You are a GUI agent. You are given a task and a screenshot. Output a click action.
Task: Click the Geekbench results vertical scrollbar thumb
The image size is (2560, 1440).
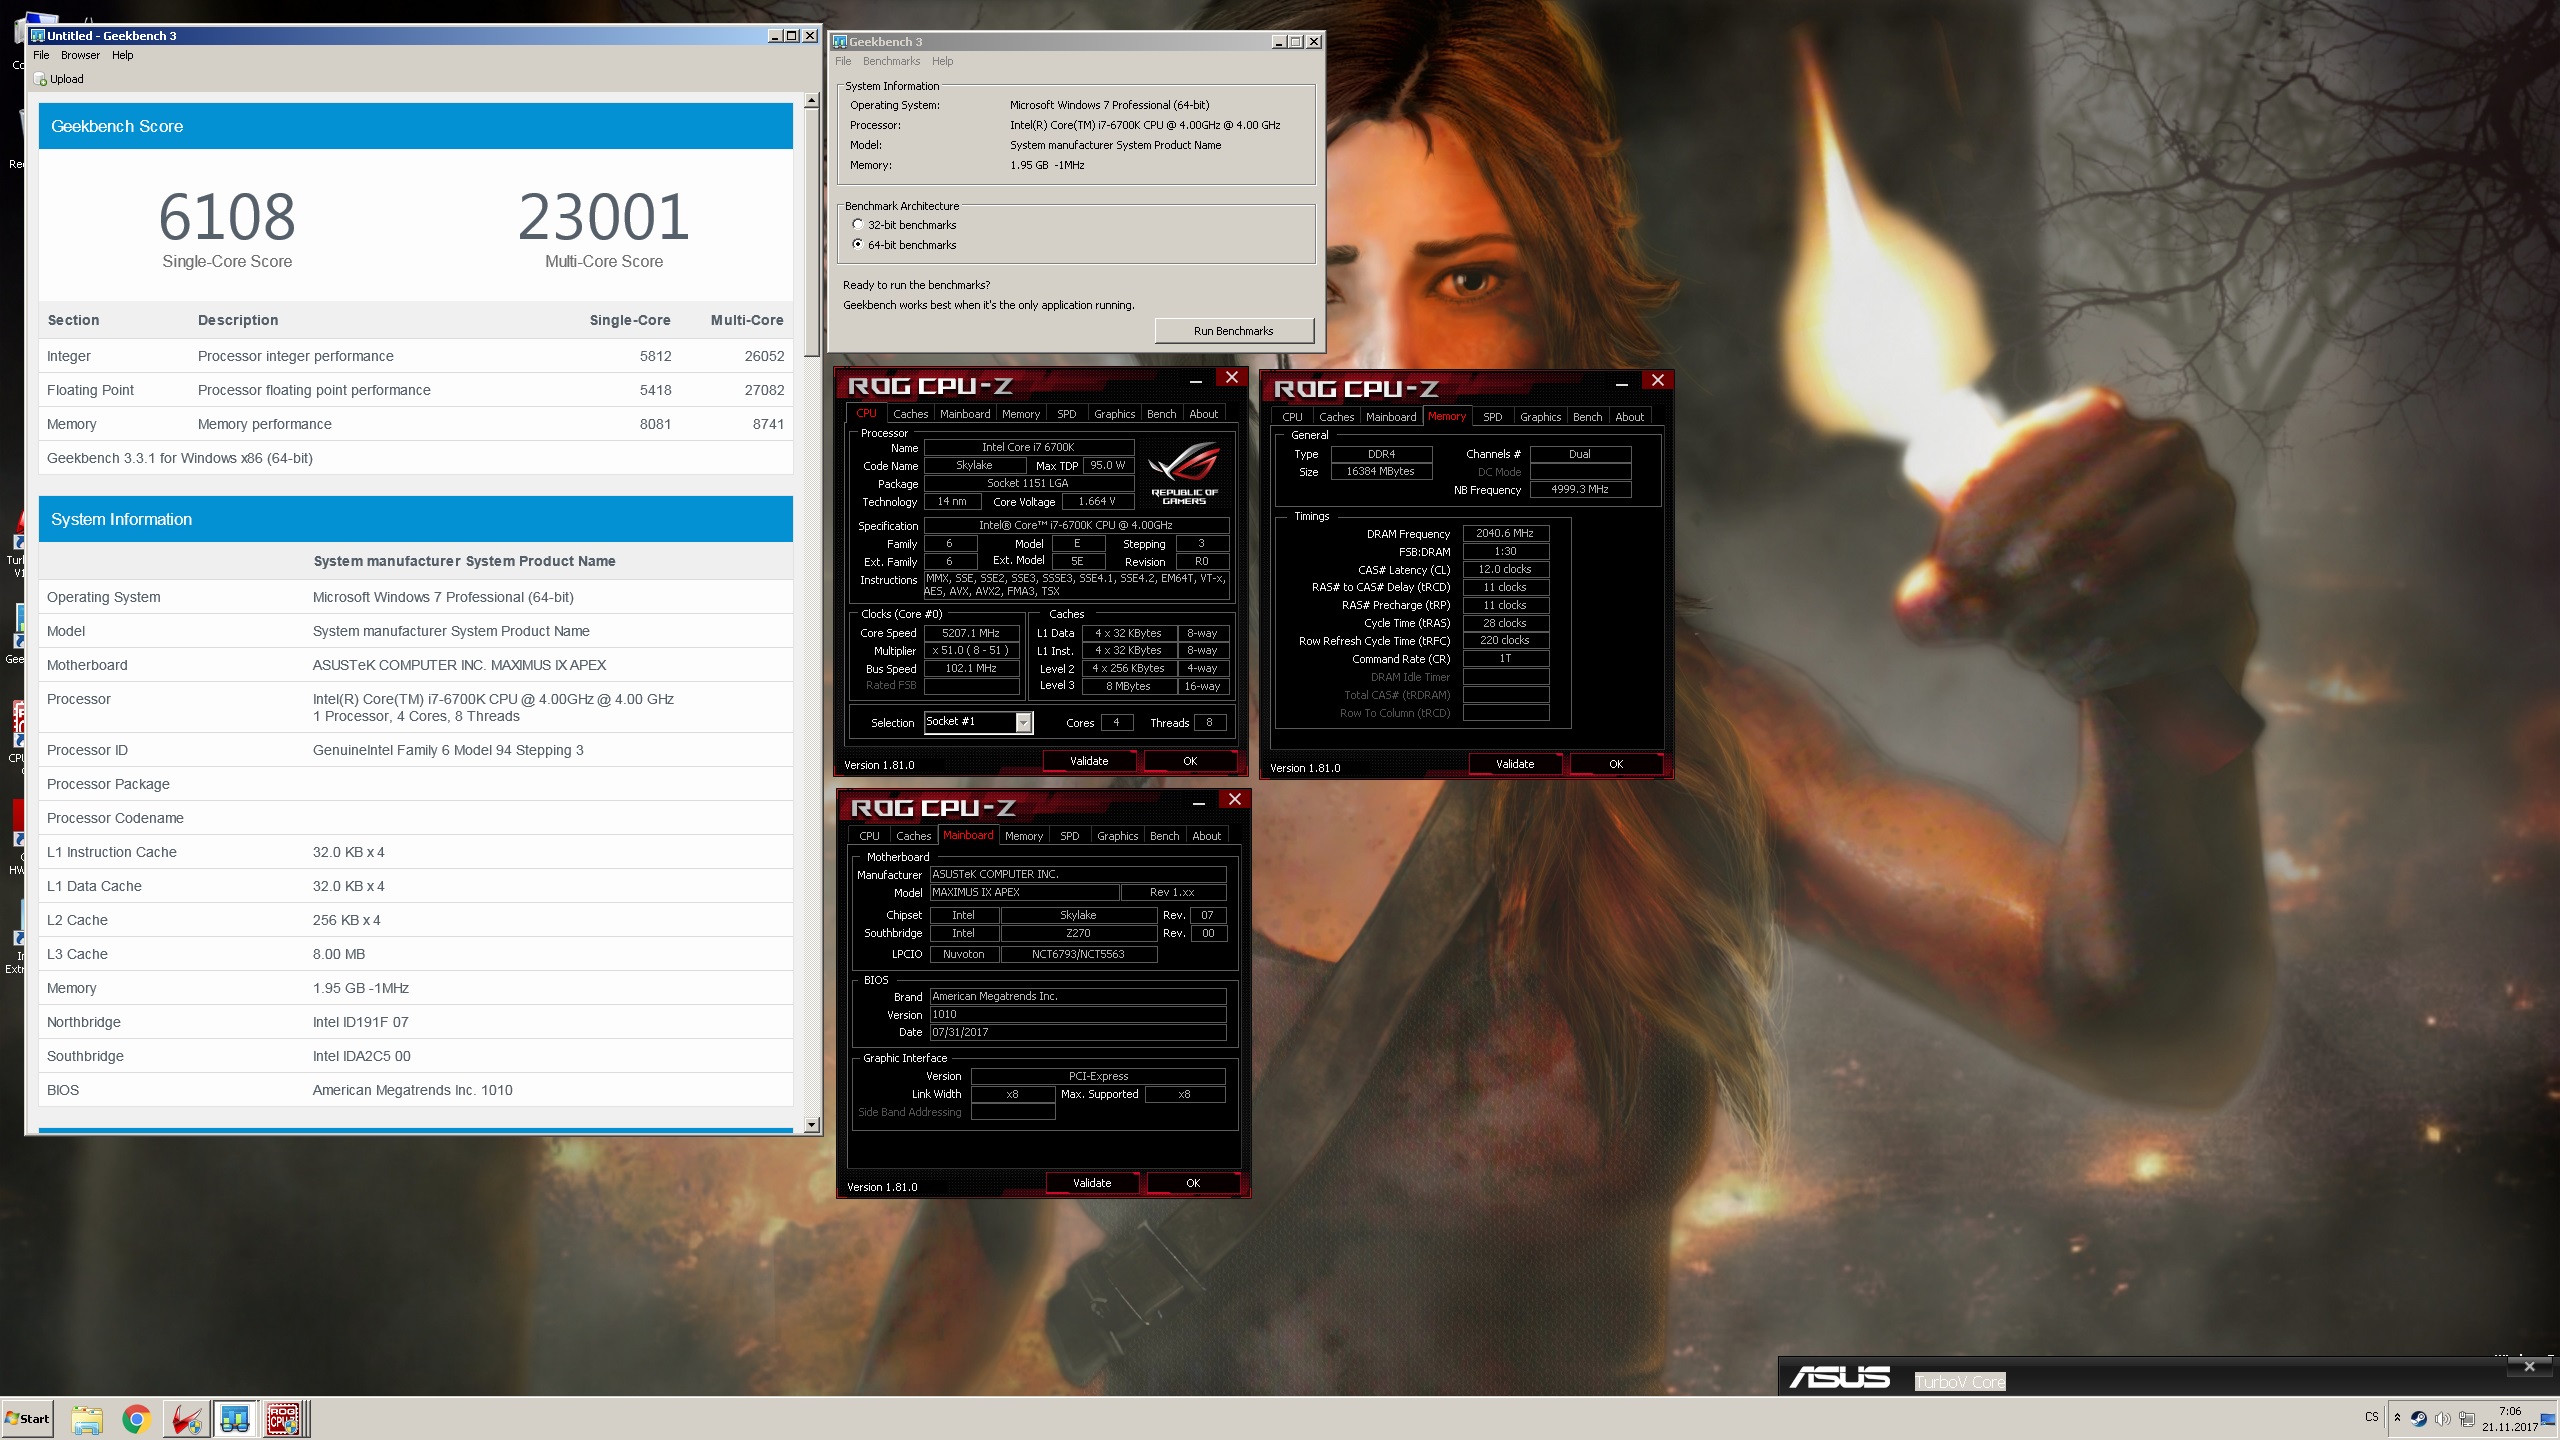812,231
